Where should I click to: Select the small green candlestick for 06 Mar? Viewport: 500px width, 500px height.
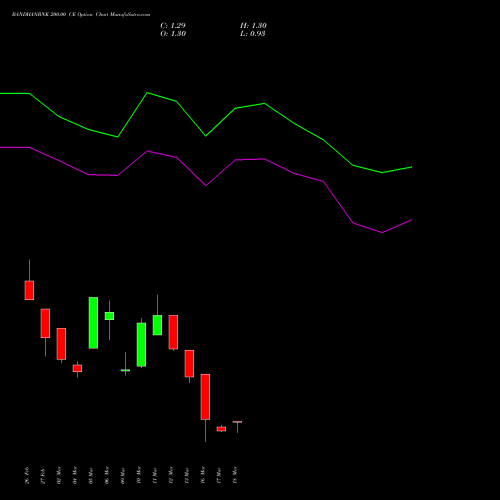(x=109, y=316)
